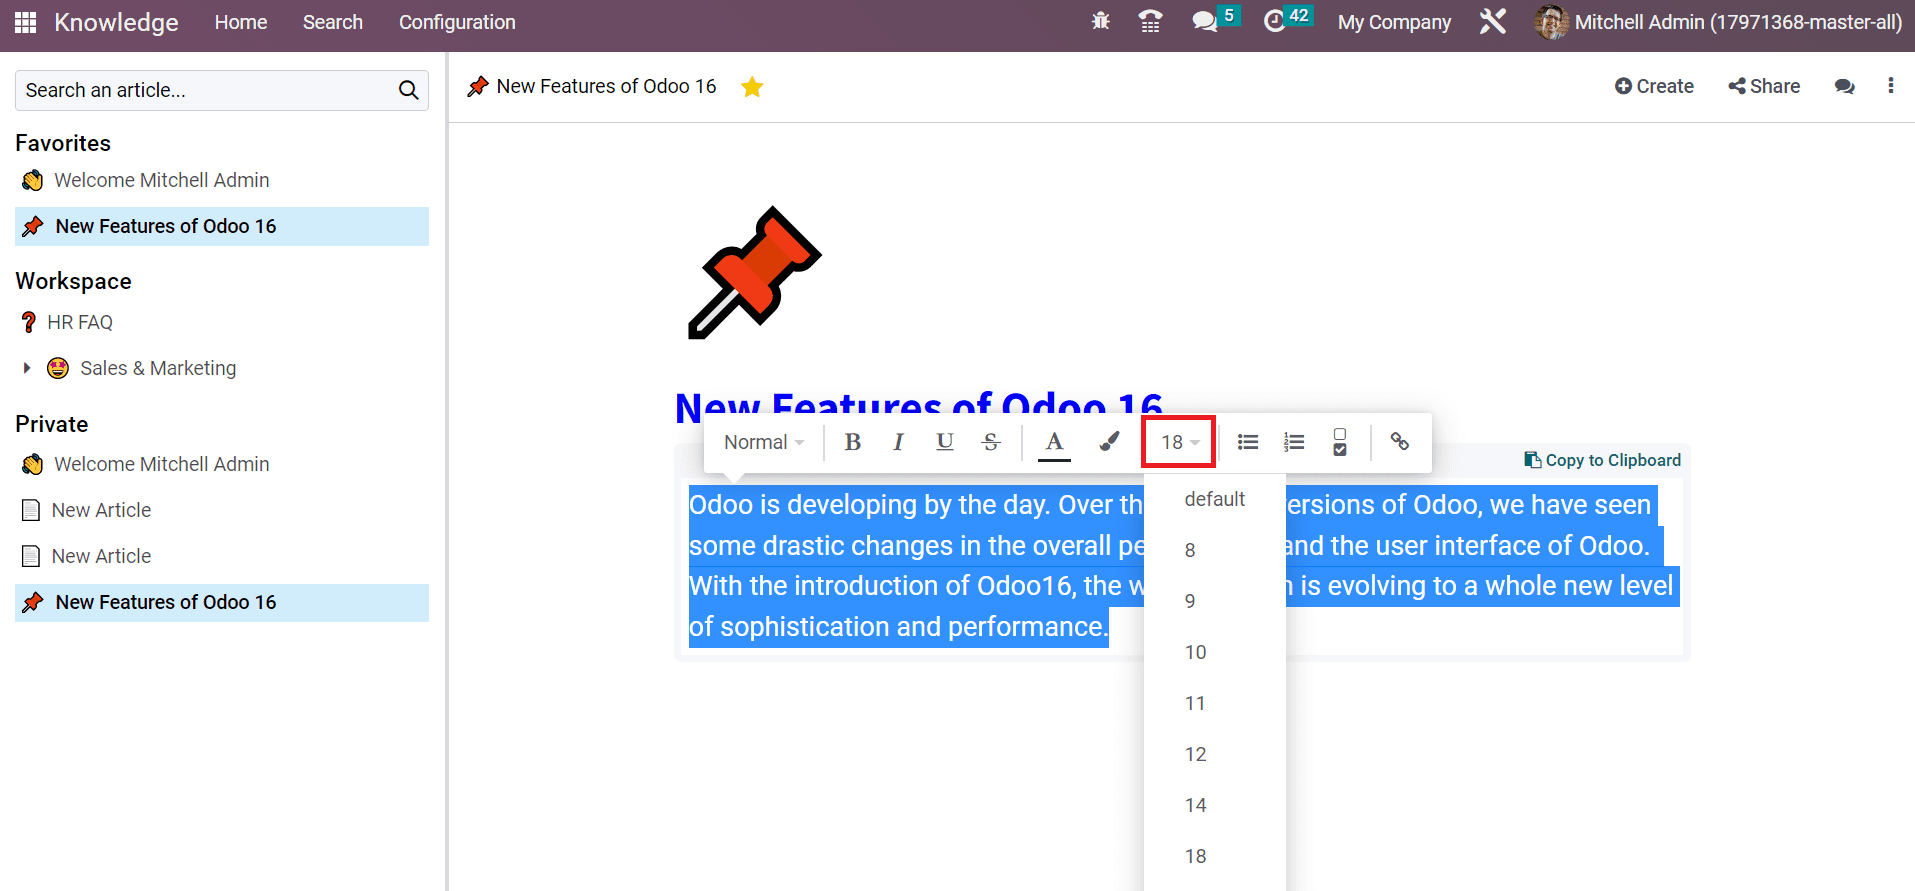Viewport: 1915px width, 891px height.
Task: Open the three-dot more options menu
Action: (1890, 86)
